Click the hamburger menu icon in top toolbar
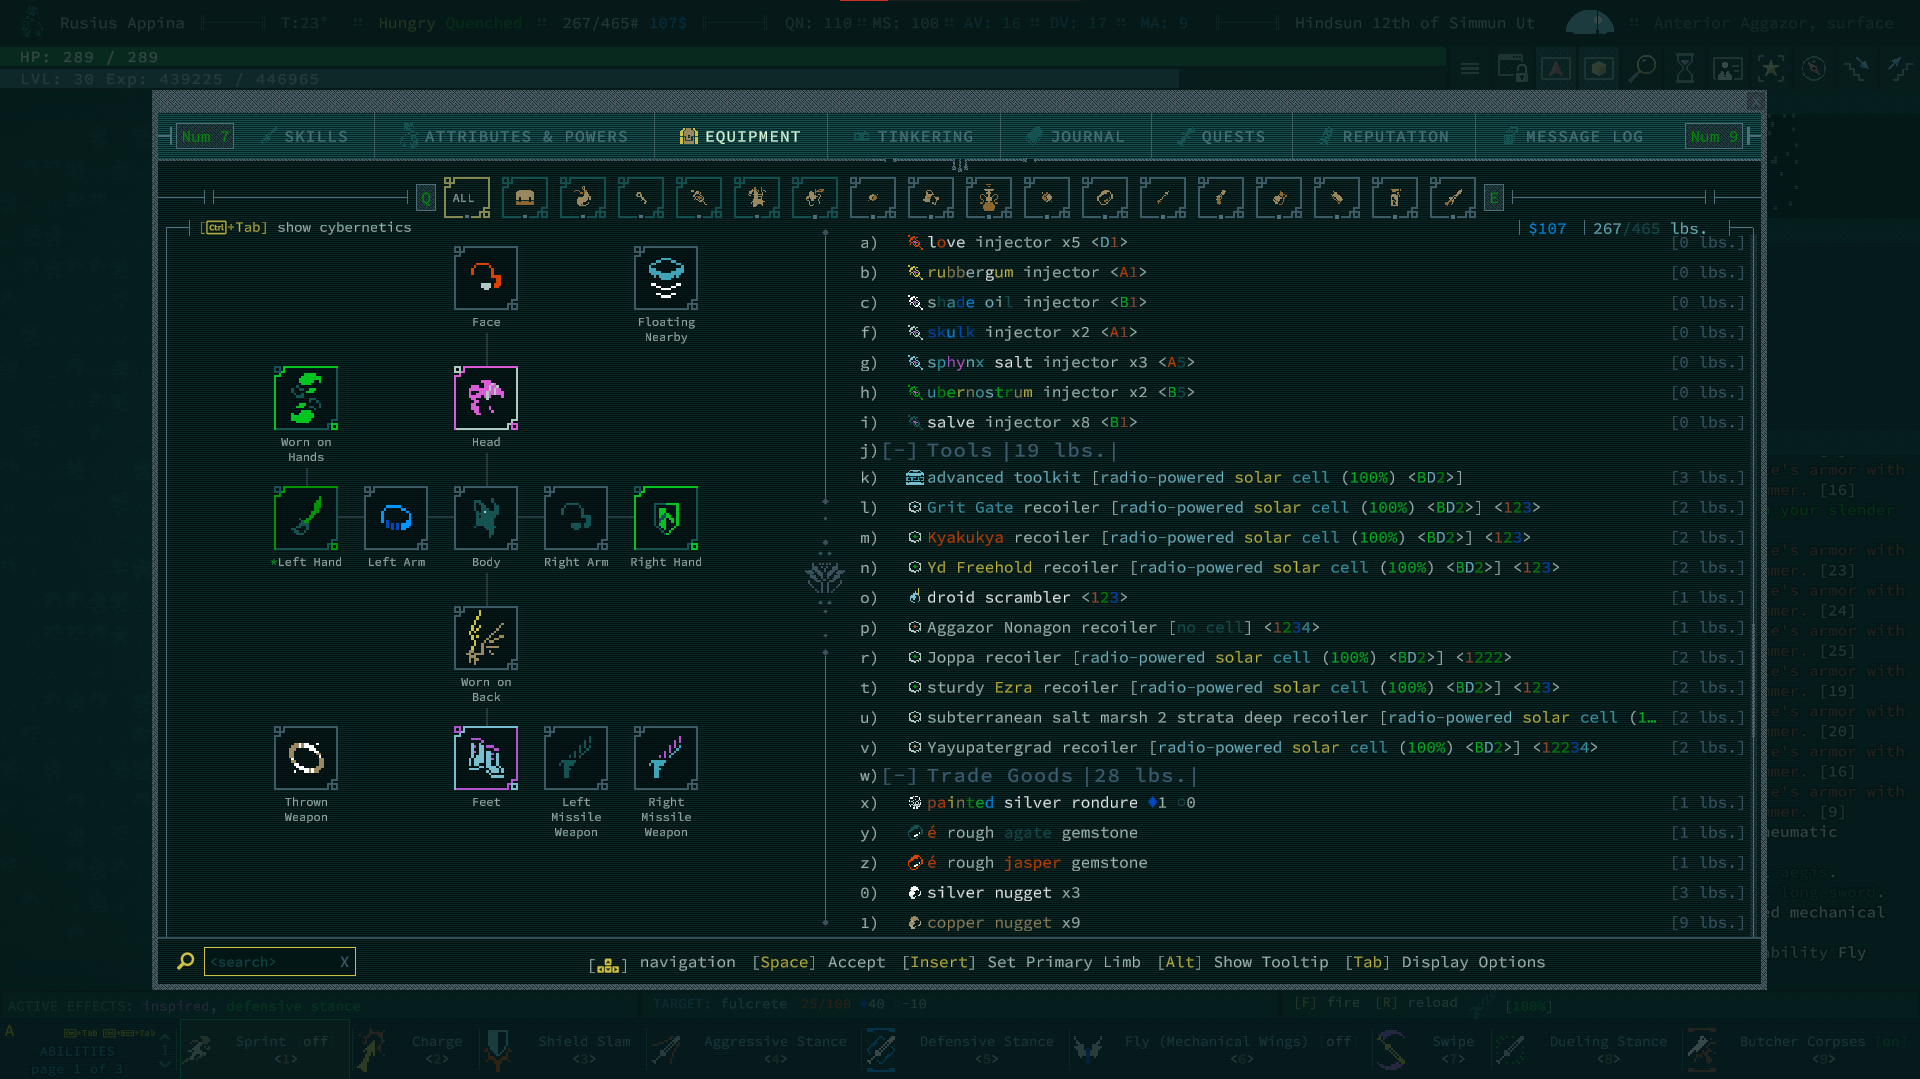The height and width of the screenshot is (1079, 1920). coord(1469,68)
